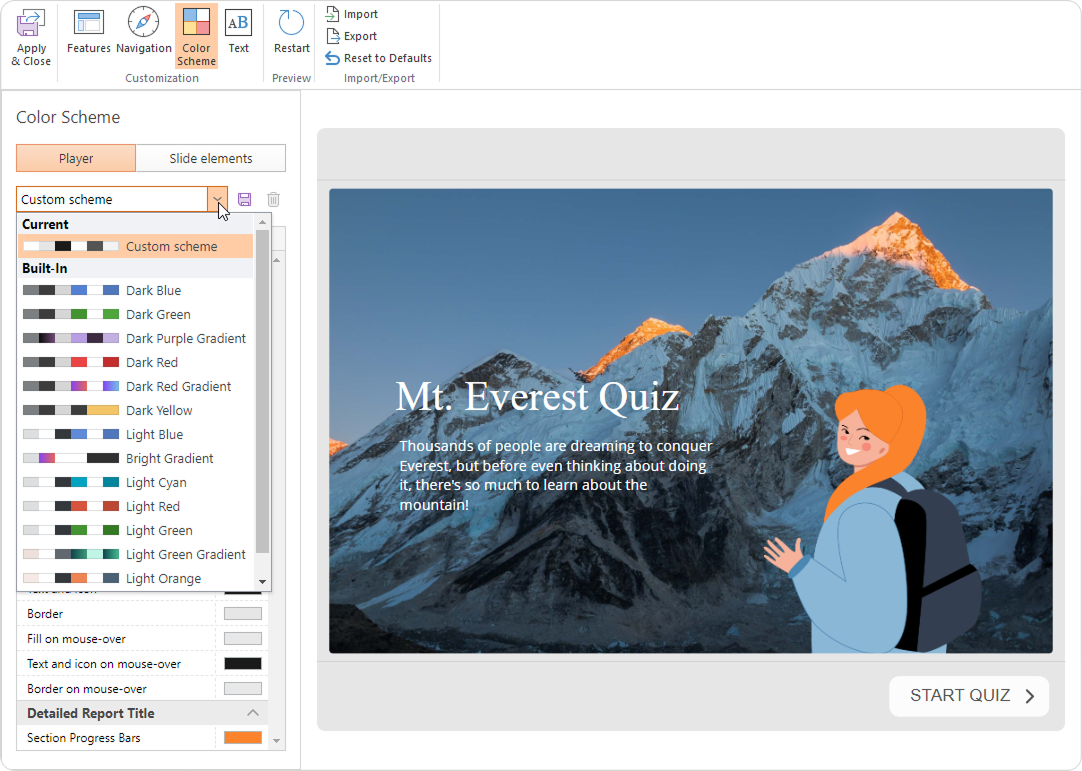The width and height of the screenshot is (1082, 771).
Task: Save the current color scheme
Action: 245,199
